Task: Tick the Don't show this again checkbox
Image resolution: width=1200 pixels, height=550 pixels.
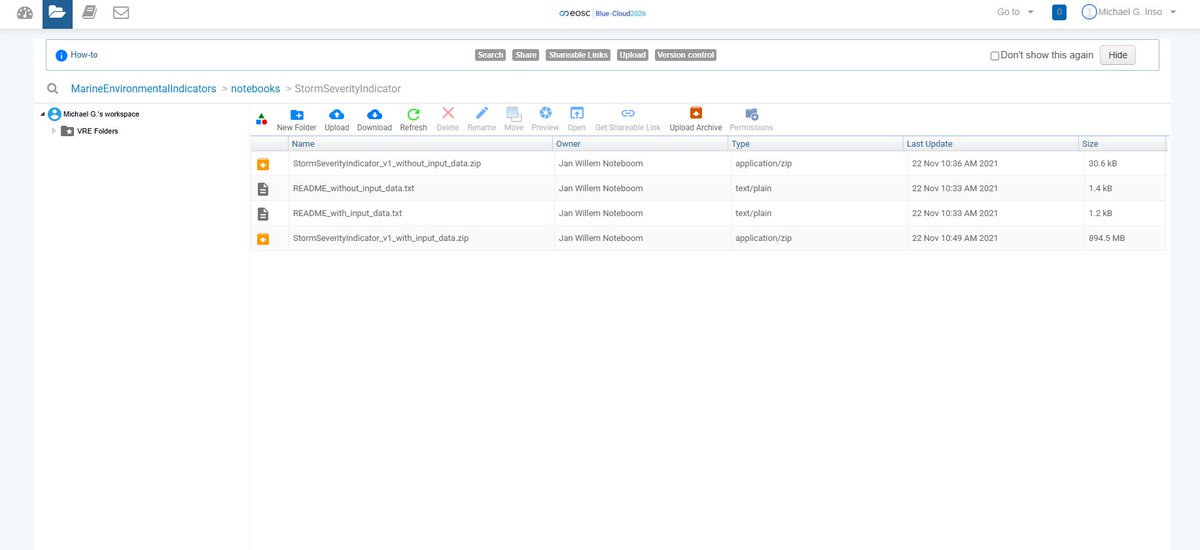Action: tap(994, 56)
